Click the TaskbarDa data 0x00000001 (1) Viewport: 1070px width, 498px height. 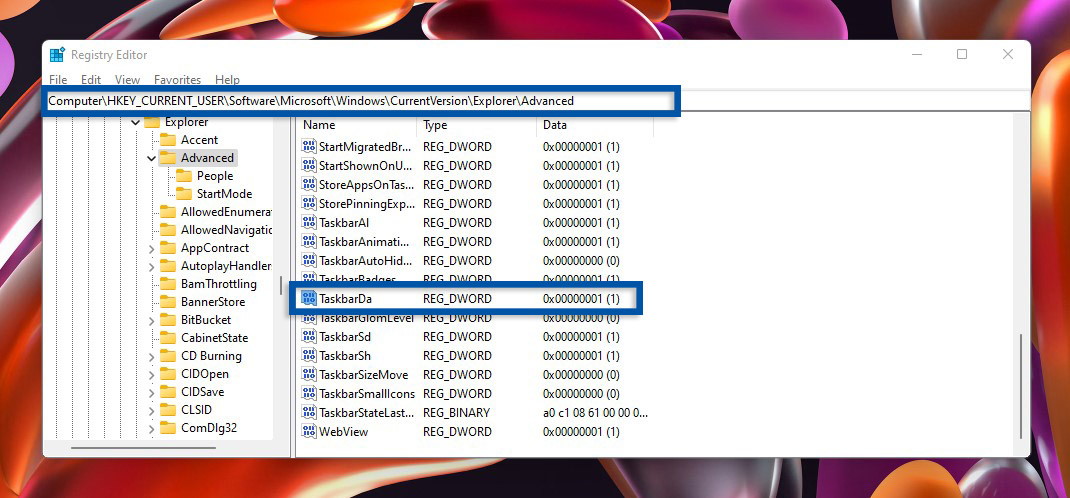[581, 299]
